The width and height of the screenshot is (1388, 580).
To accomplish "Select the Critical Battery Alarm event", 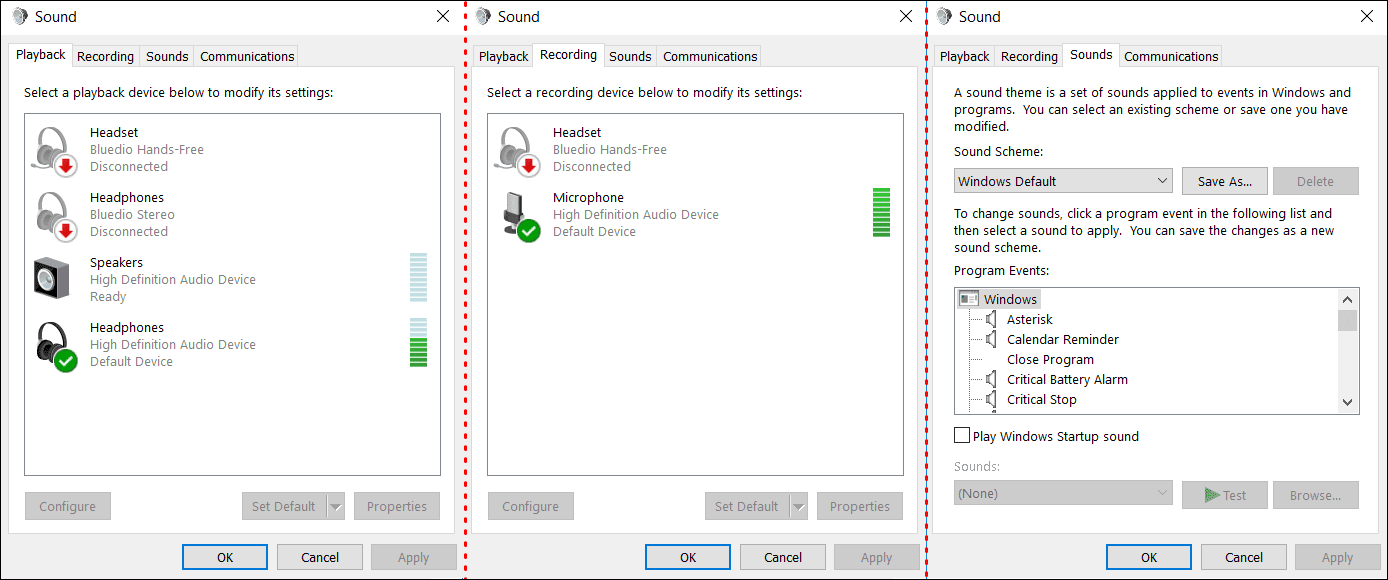I will click(x=1067, y=379).
